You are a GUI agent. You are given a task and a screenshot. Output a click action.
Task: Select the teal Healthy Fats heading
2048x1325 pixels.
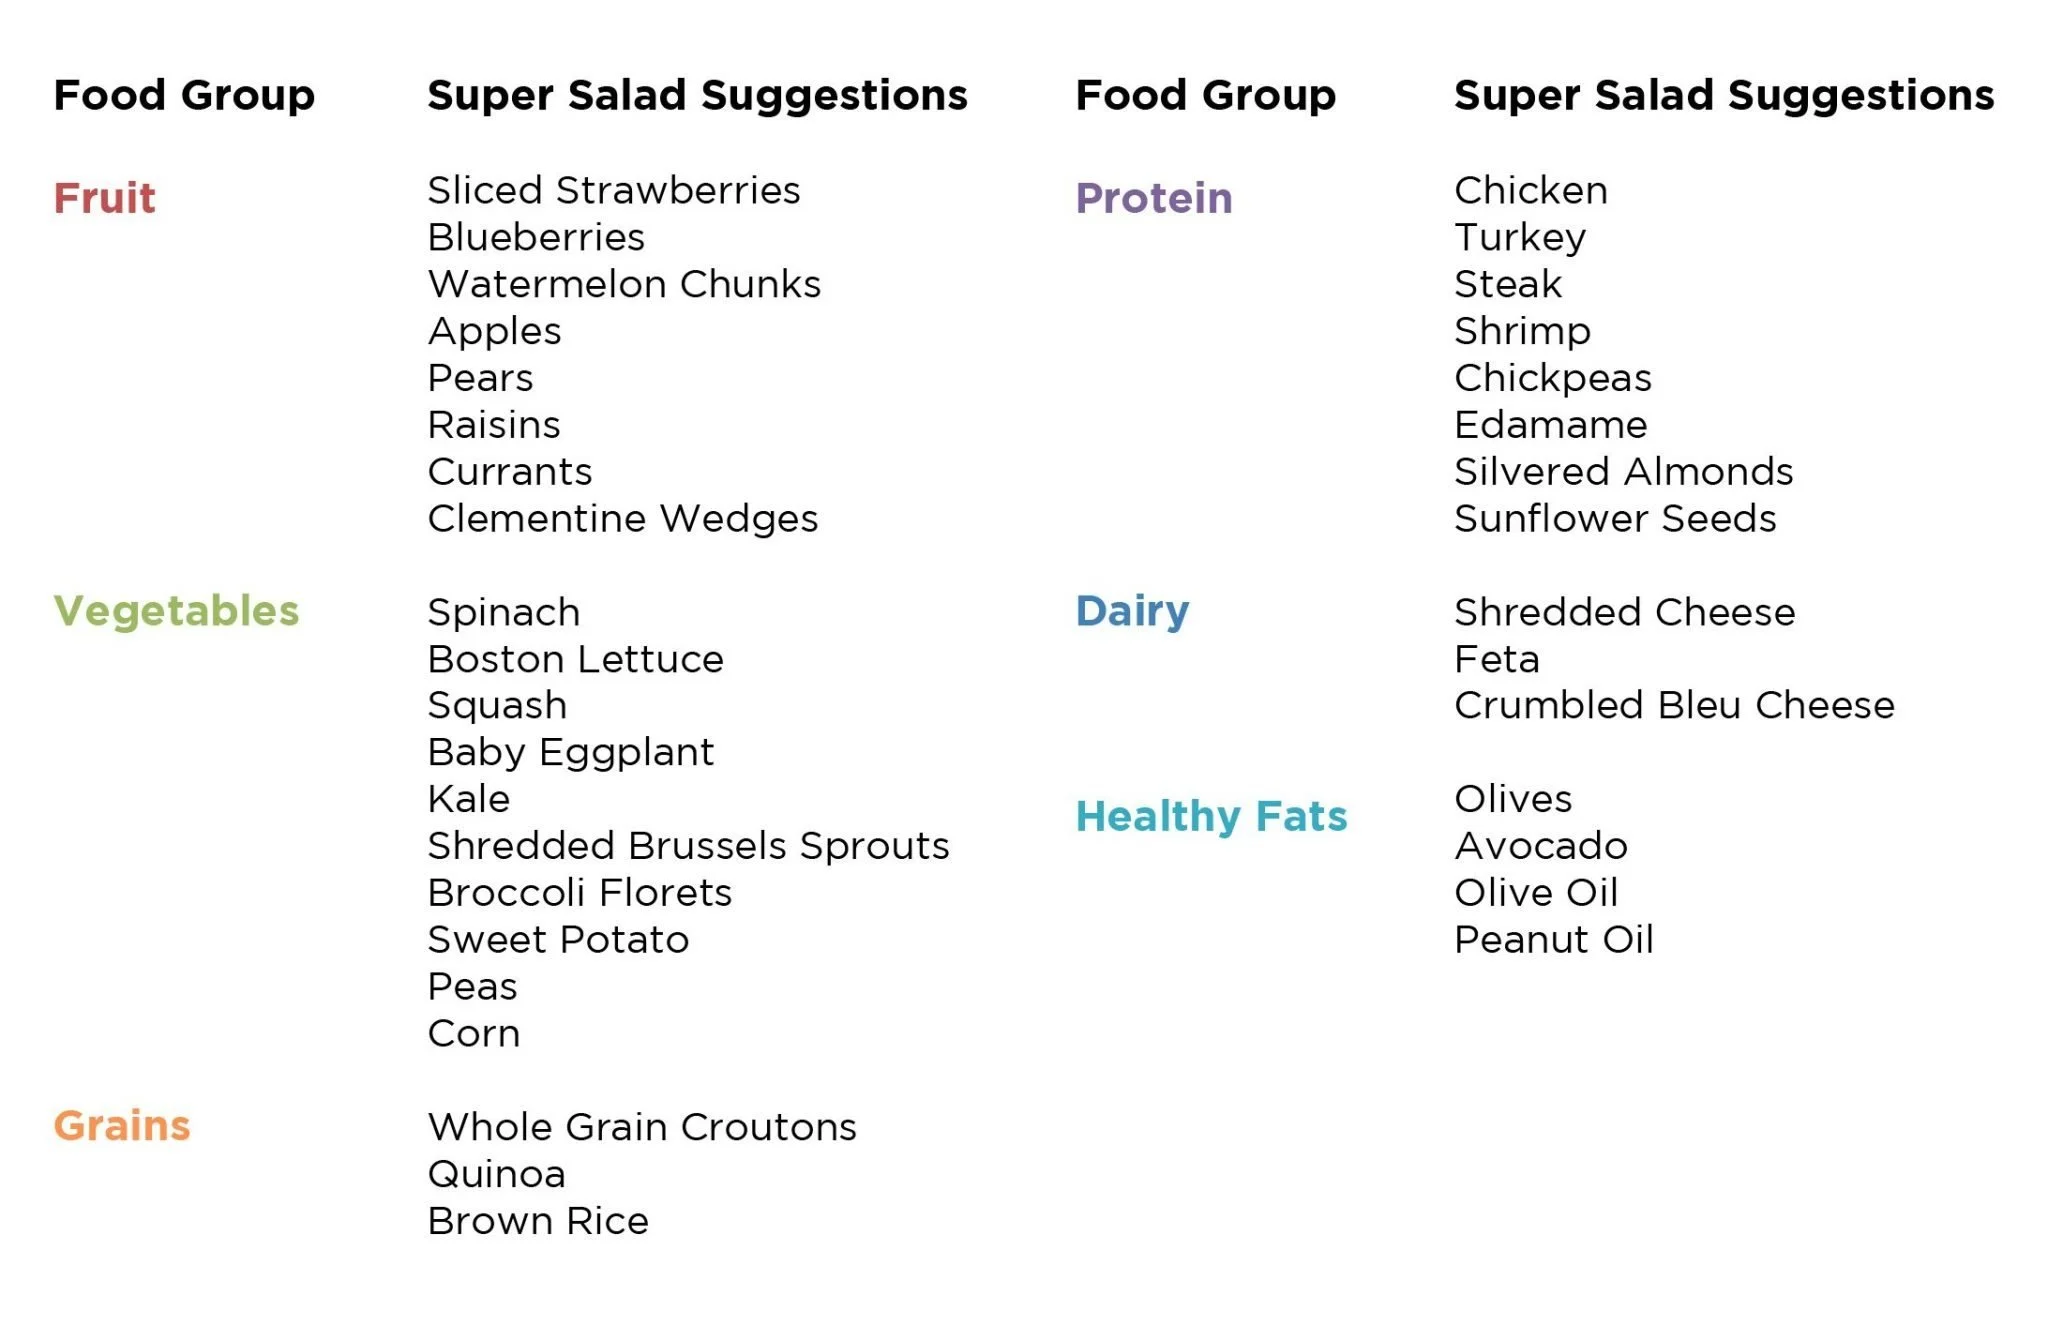(1211, 817)
